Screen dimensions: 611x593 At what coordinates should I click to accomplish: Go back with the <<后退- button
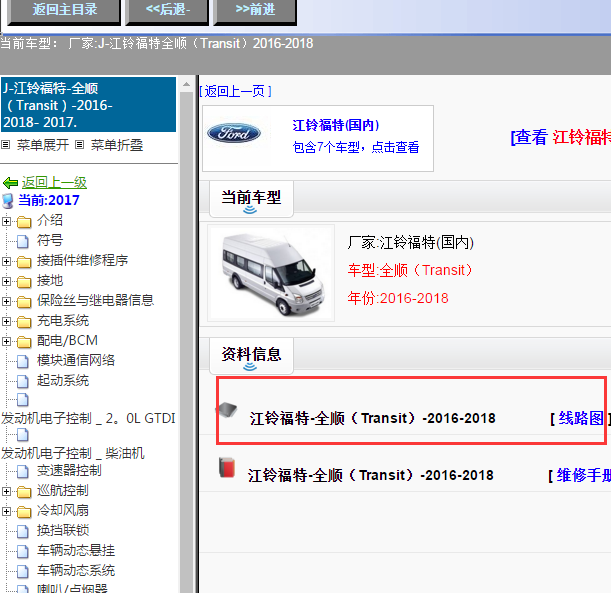click(x=167, y=10)
